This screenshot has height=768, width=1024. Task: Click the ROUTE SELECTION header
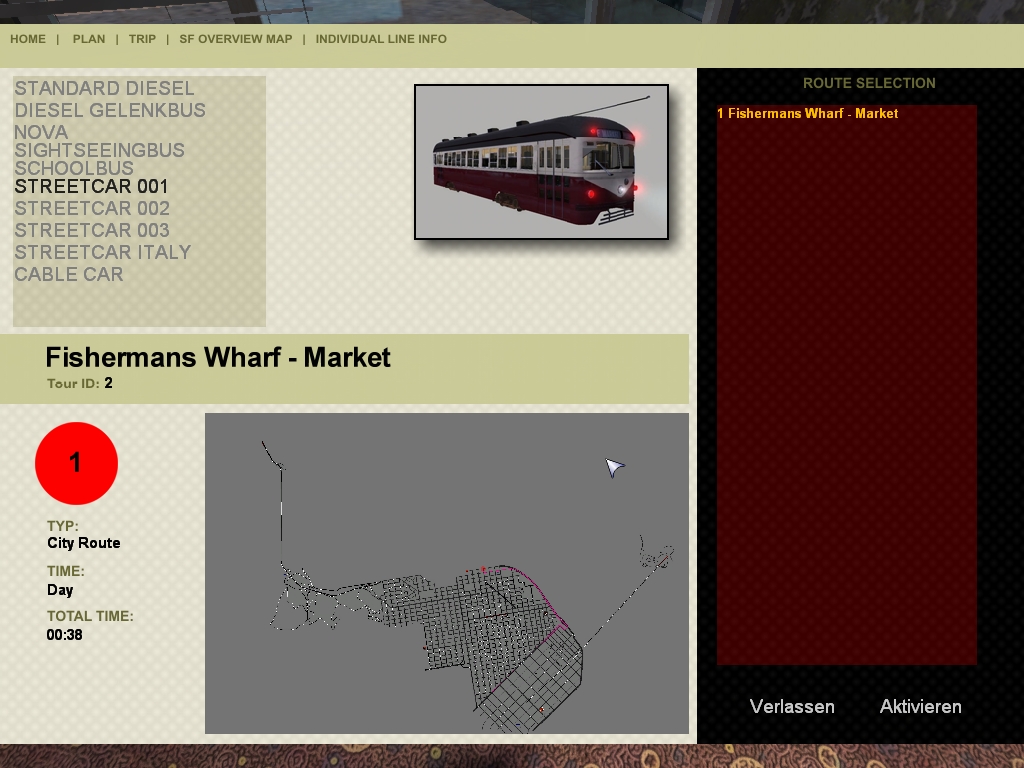pyautogui.click(x=869, y=84)
